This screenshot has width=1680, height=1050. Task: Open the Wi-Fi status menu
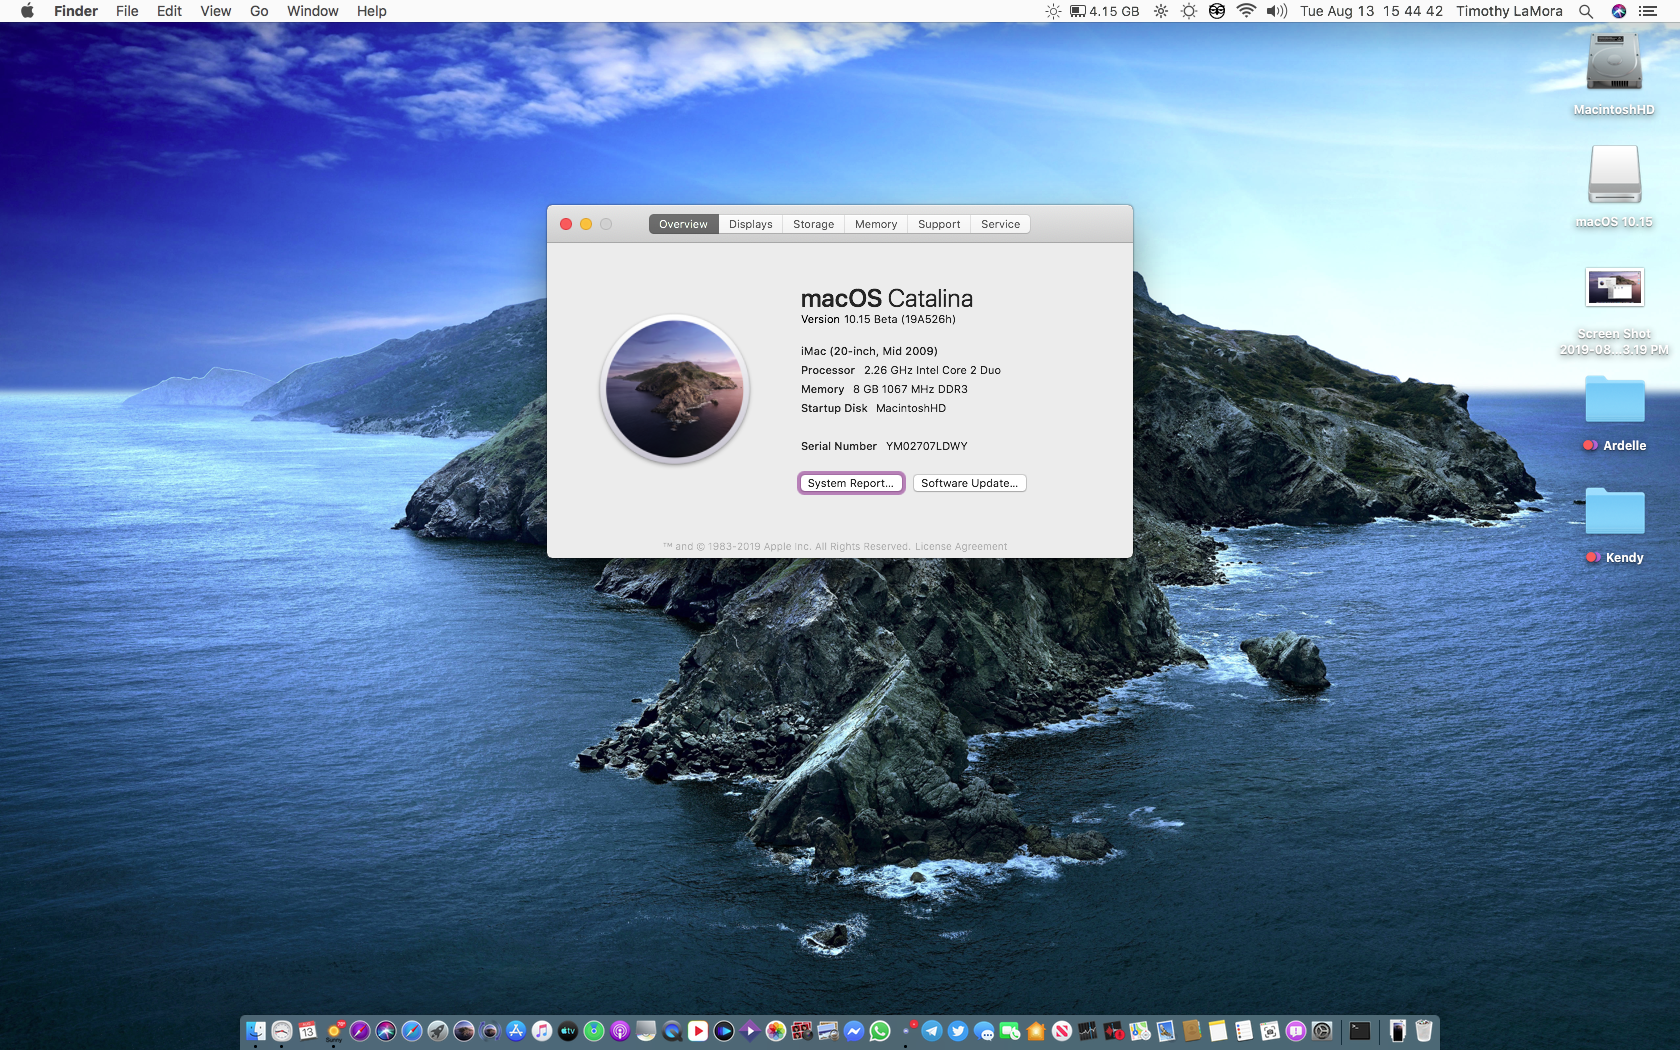click(x=1246, y=11)
